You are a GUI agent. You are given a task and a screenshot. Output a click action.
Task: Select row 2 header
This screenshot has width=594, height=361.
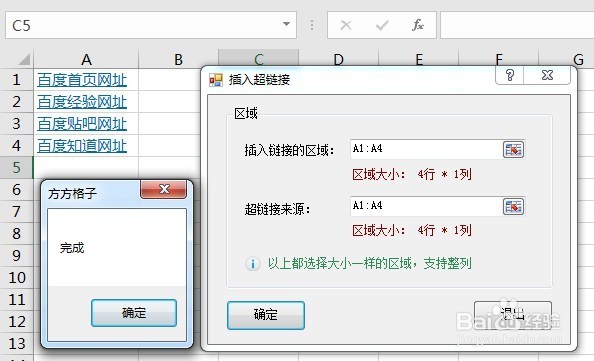[16, 102]
